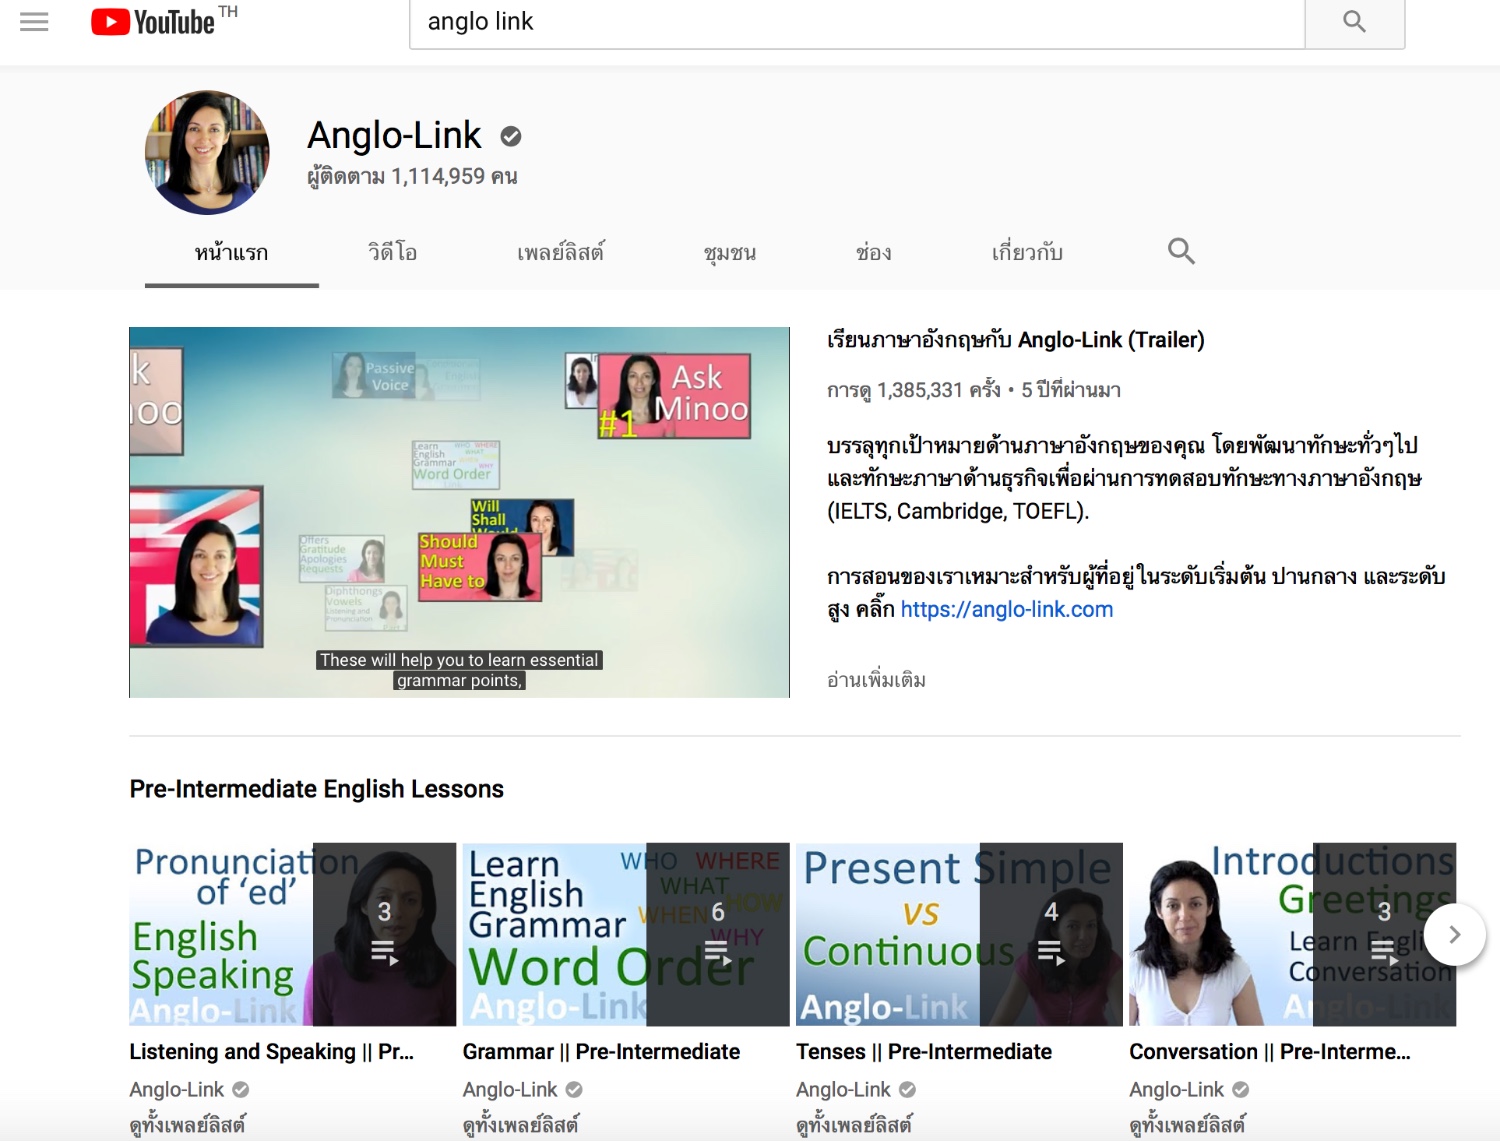This screenshot has height=1141, width=1500.
Task: Open Listening and Speaking playlist title
Action: 271,1052
